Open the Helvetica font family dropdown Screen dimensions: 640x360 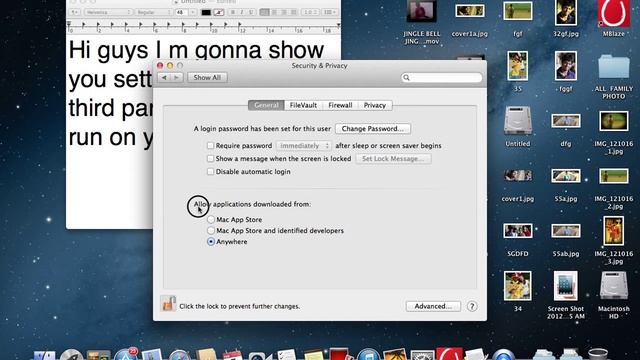click(108, 12)
